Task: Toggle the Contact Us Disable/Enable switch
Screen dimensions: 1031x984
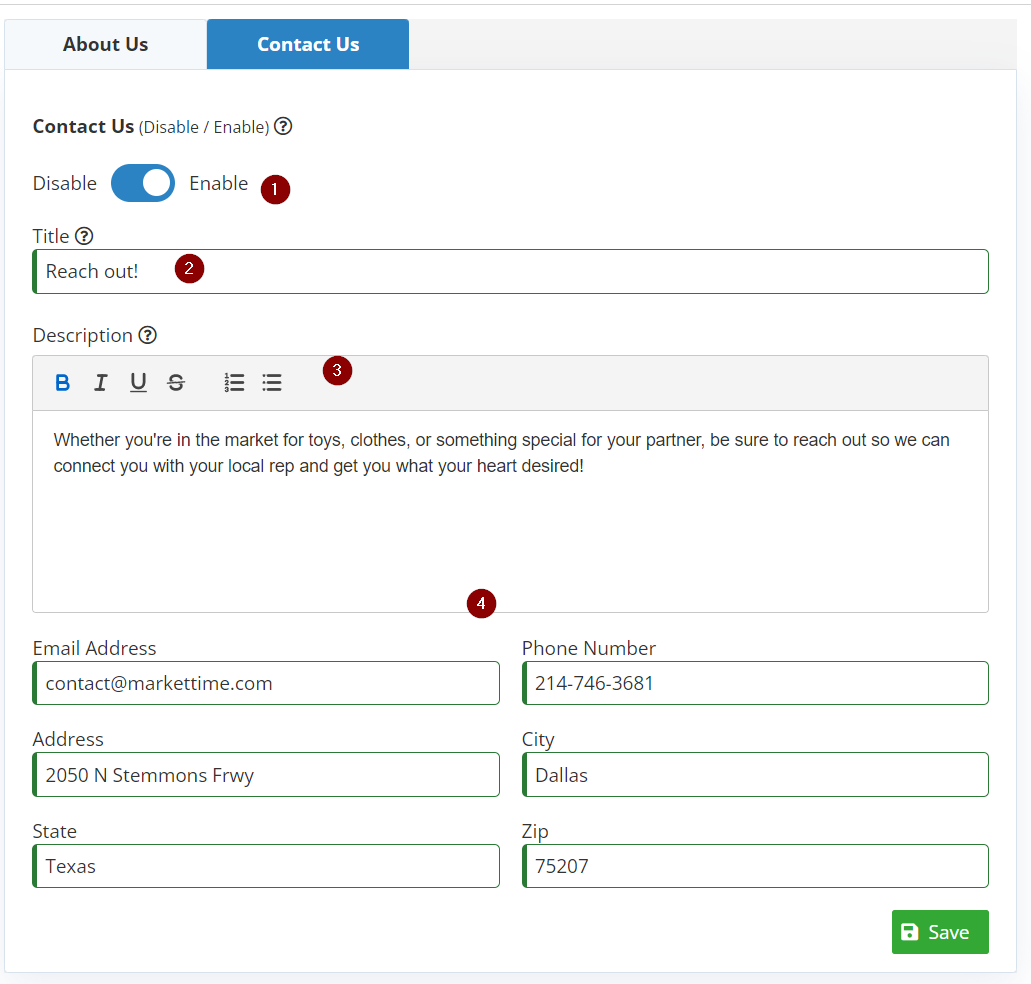Action: point(143,183)
